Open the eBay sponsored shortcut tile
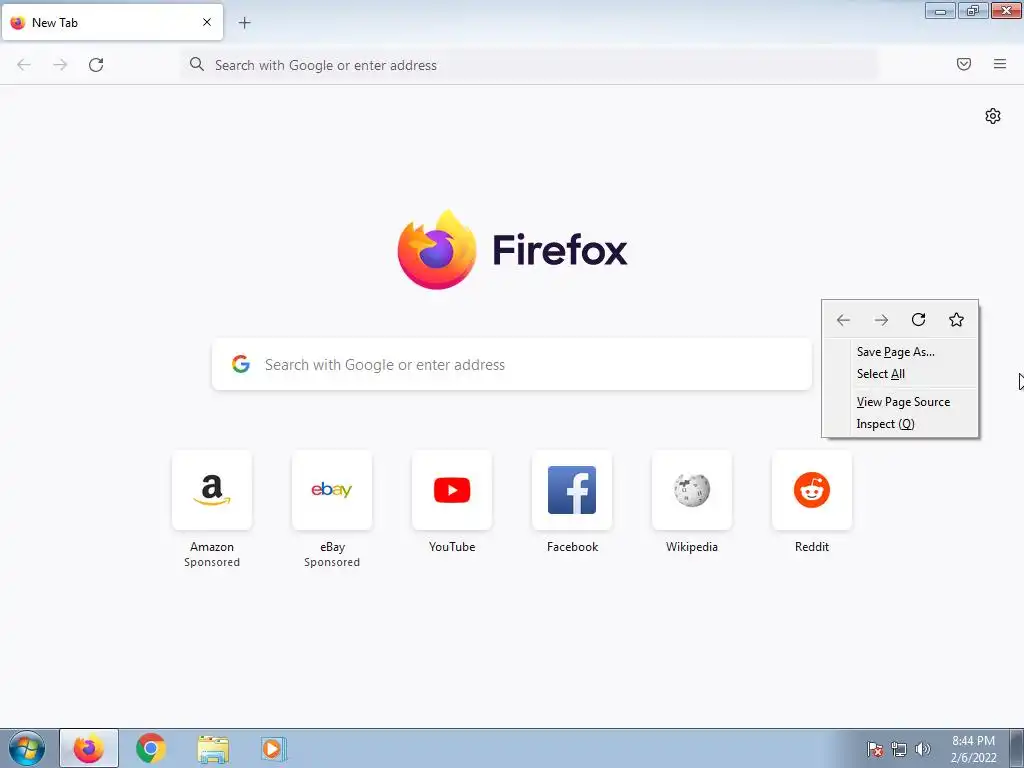Image resolution: width=1024 pixels, height=768 pixels. coord(332,490)
